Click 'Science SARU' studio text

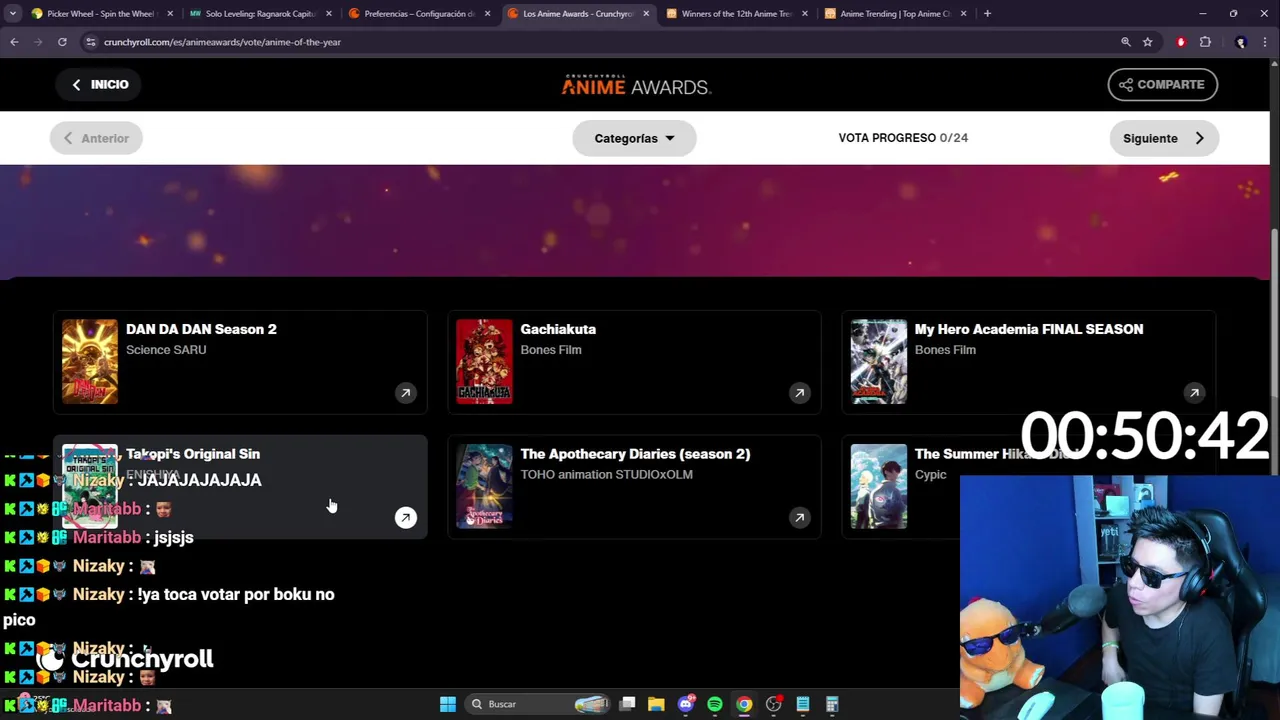(166, 350)
